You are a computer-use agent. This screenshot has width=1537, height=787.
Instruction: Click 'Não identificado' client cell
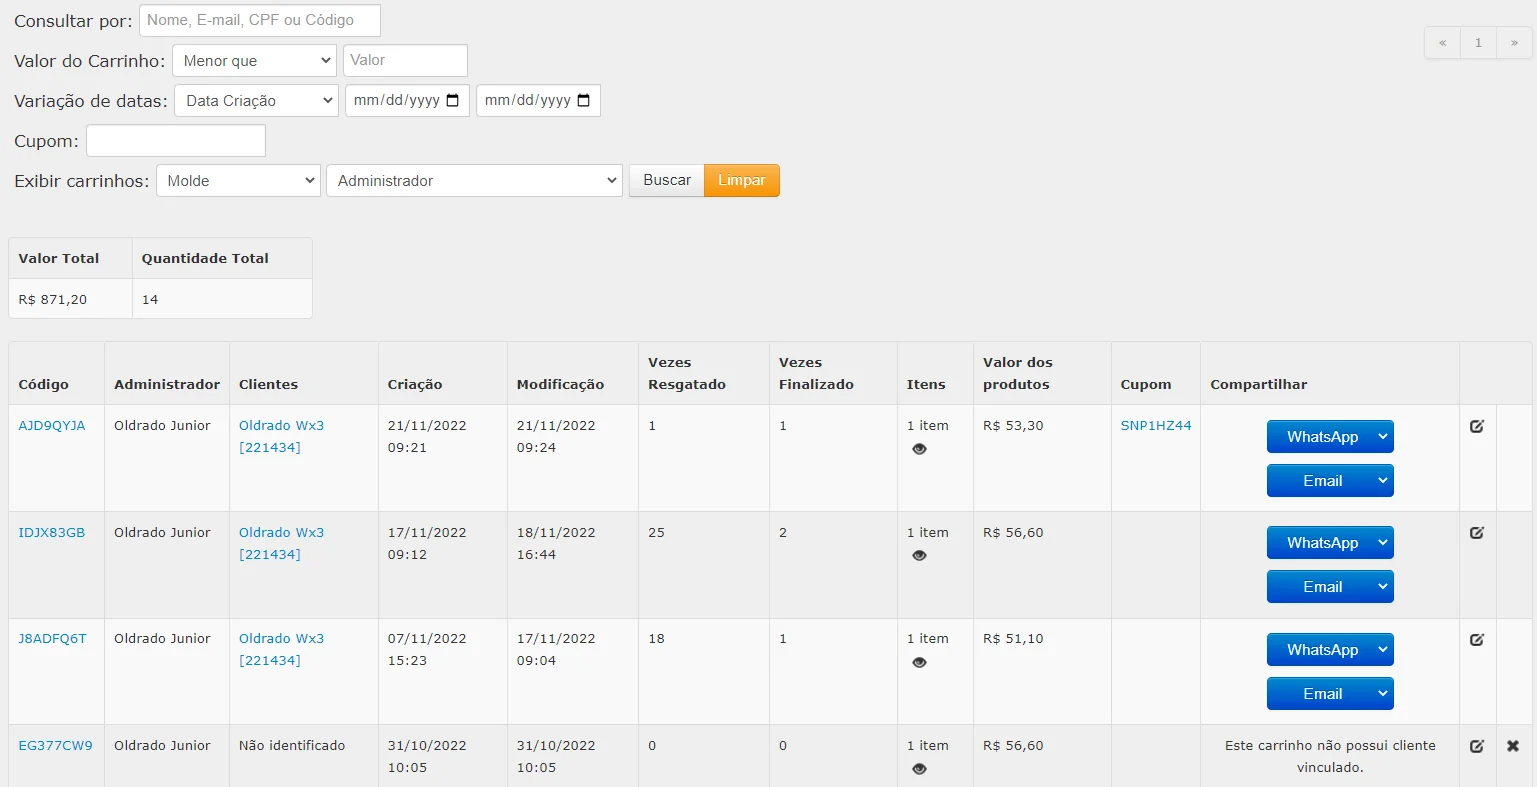[292, 746]
